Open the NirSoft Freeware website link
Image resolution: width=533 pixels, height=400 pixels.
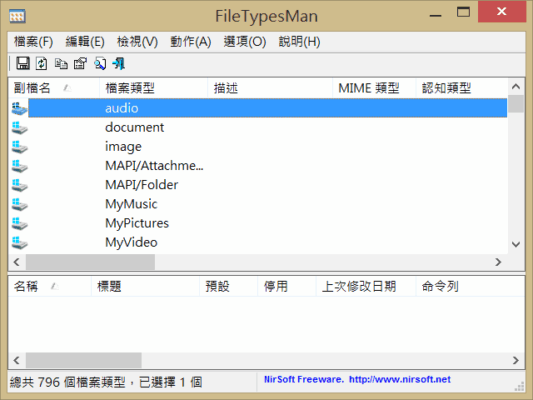pyautogui.click(x=357, y=379)
